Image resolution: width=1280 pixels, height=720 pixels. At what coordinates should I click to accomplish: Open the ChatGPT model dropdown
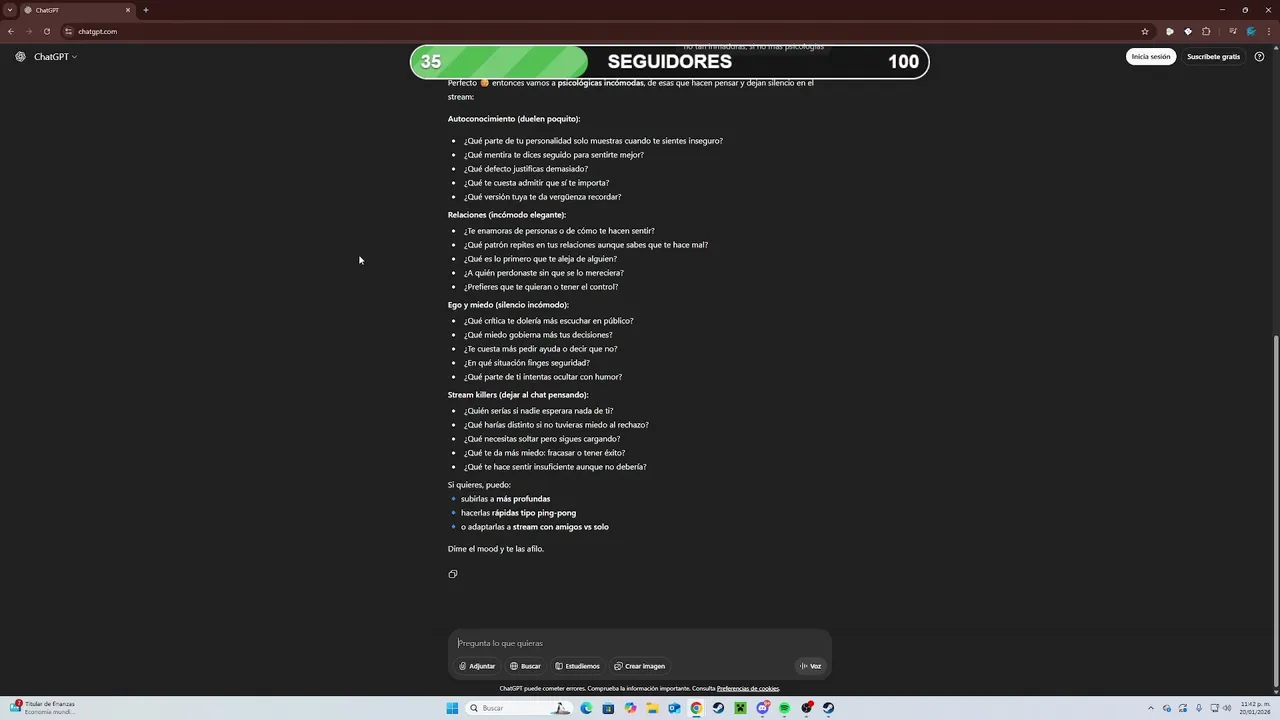tap(55, 57)
